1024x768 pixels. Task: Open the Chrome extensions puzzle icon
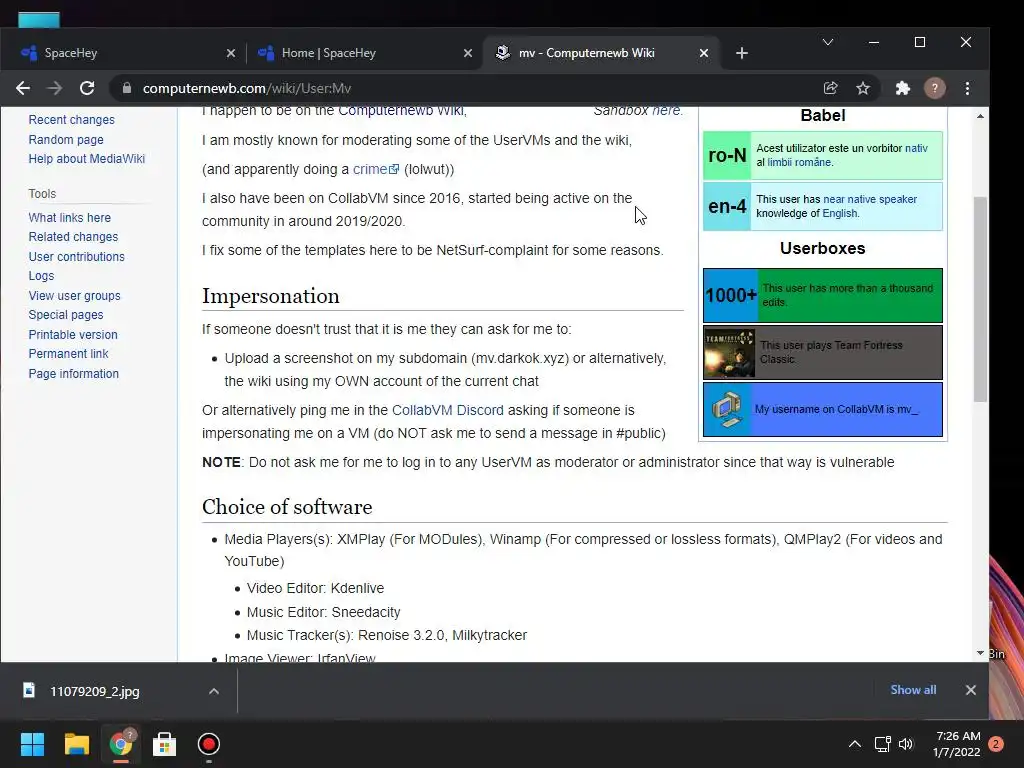(x=903, y=88)
